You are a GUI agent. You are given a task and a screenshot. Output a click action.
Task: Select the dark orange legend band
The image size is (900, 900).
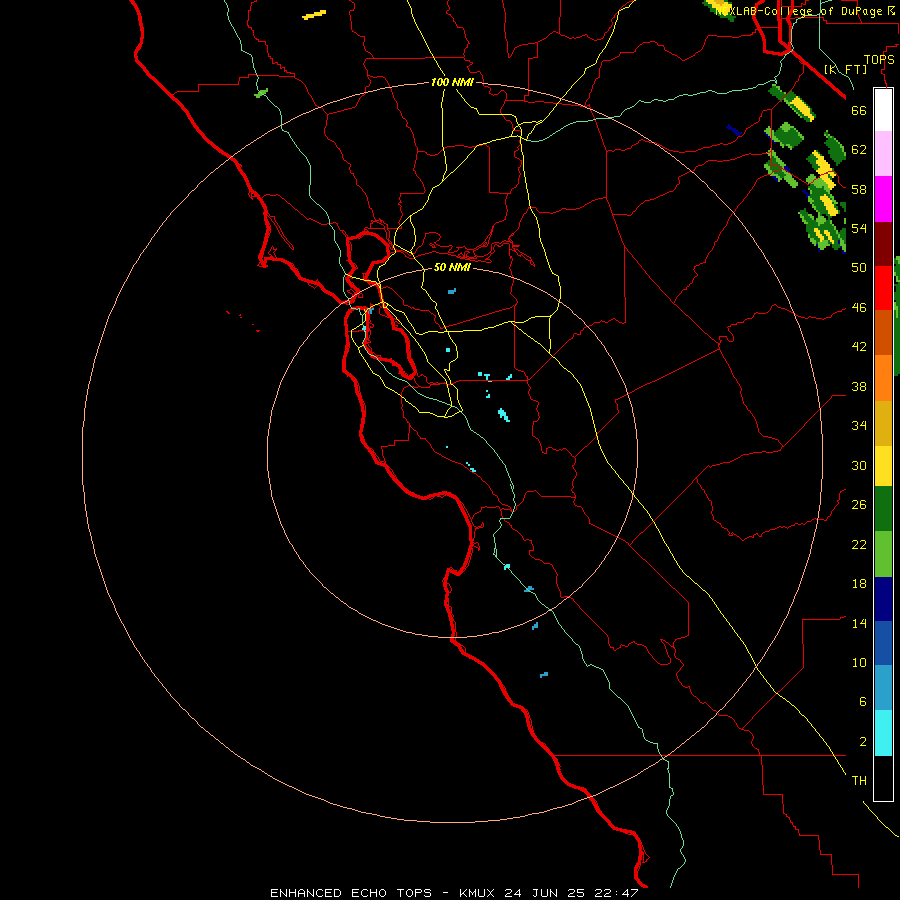click(883, 332)
